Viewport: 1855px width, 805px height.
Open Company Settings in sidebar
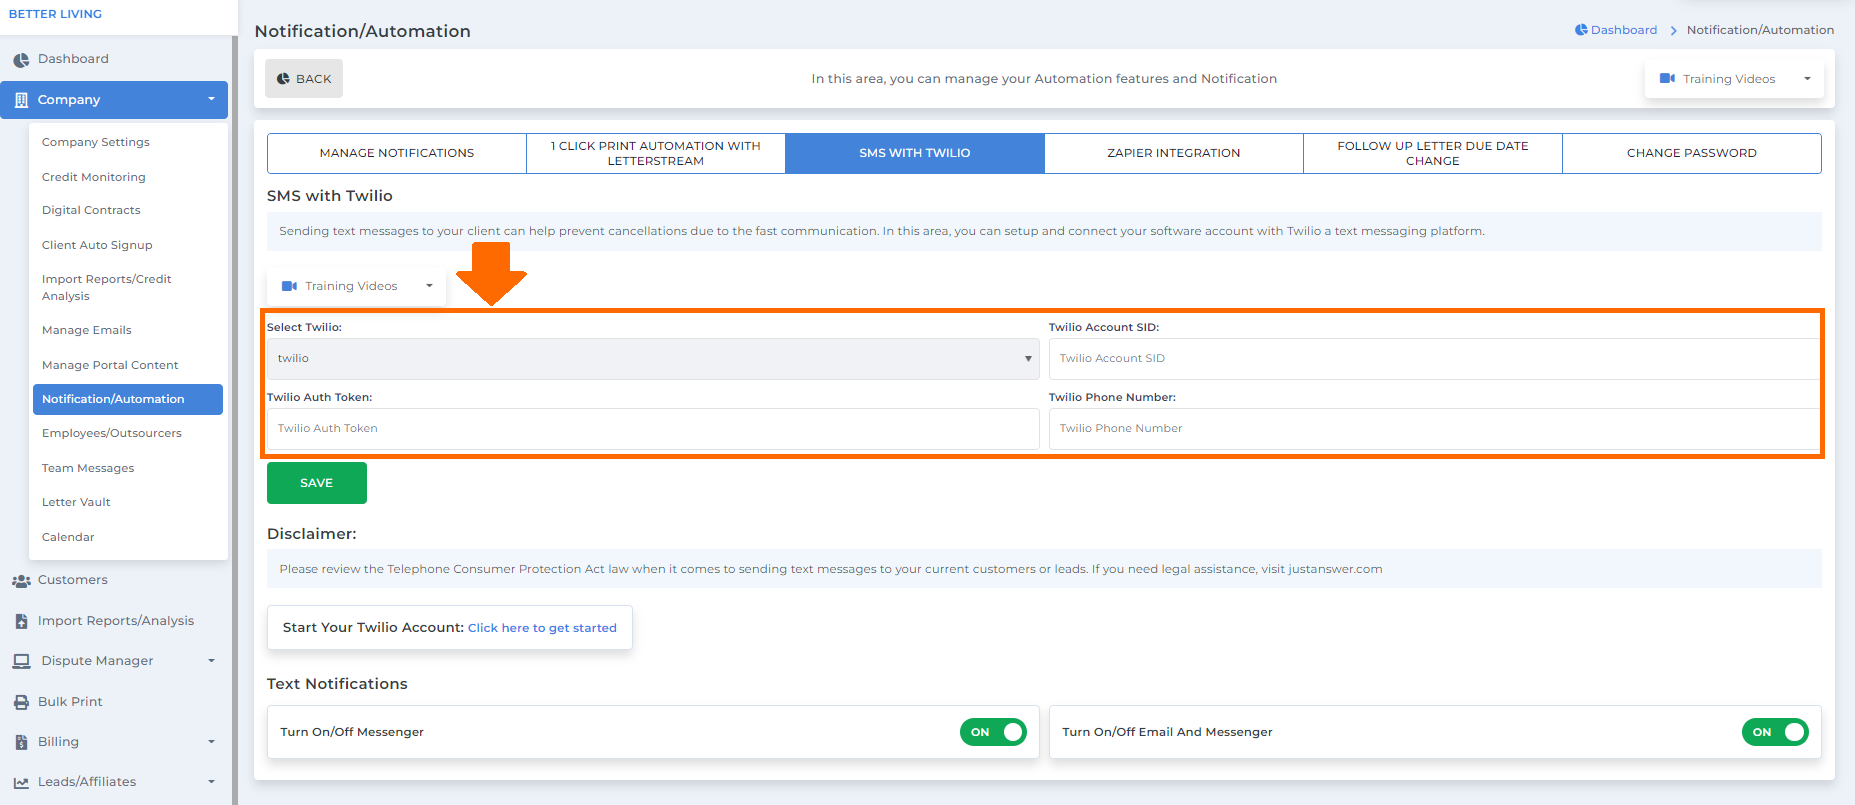tap(96, 142)
